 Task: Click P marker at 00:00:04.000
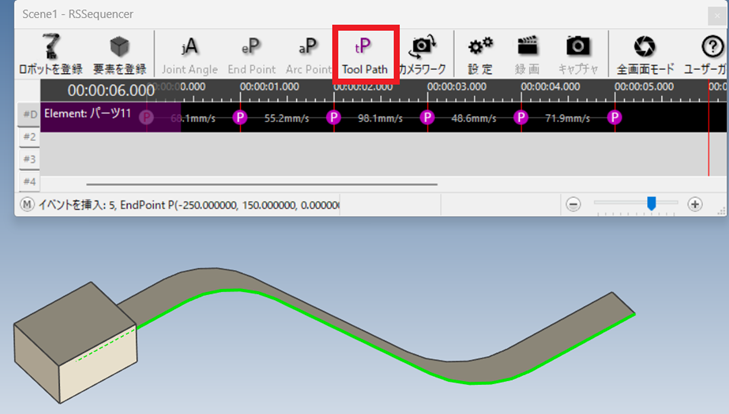pyautogui.click(x=521, y=117)
